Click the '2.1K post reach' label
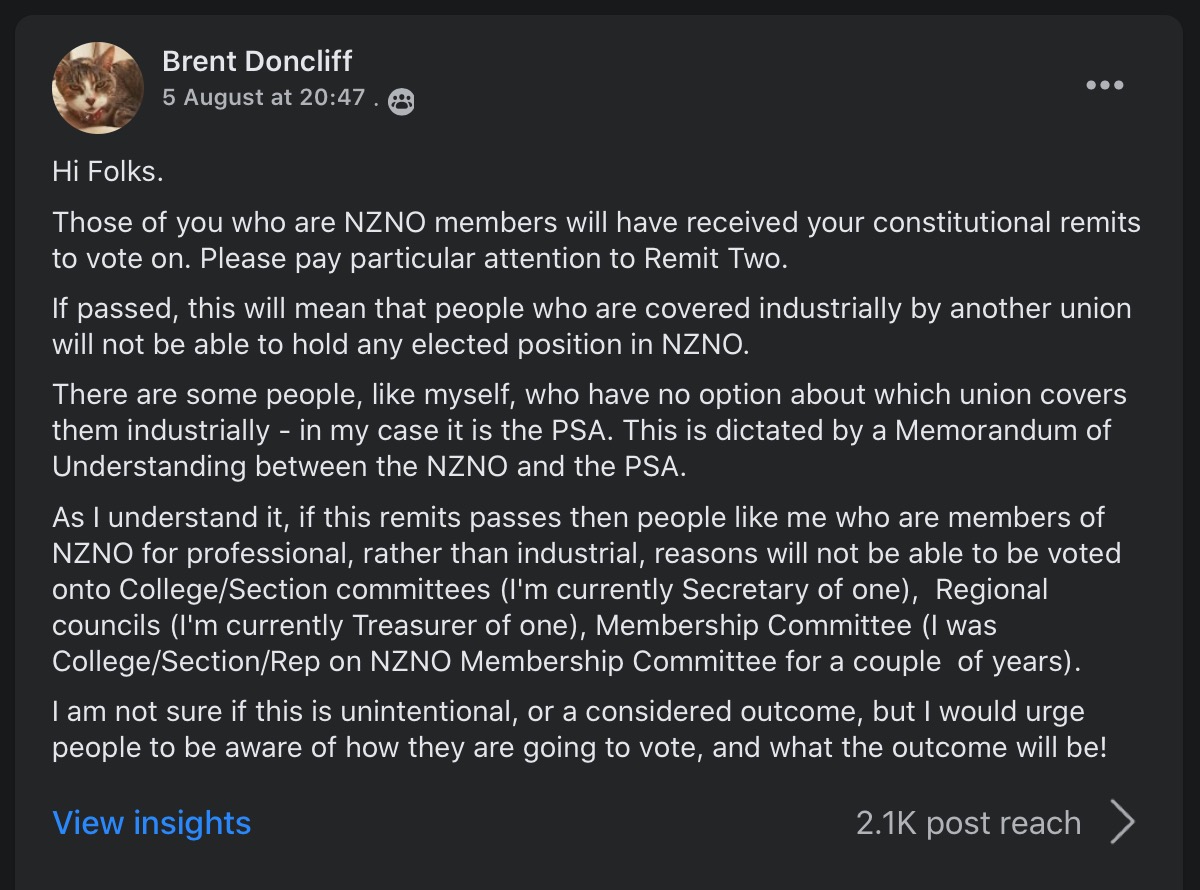 pos(968,823)
